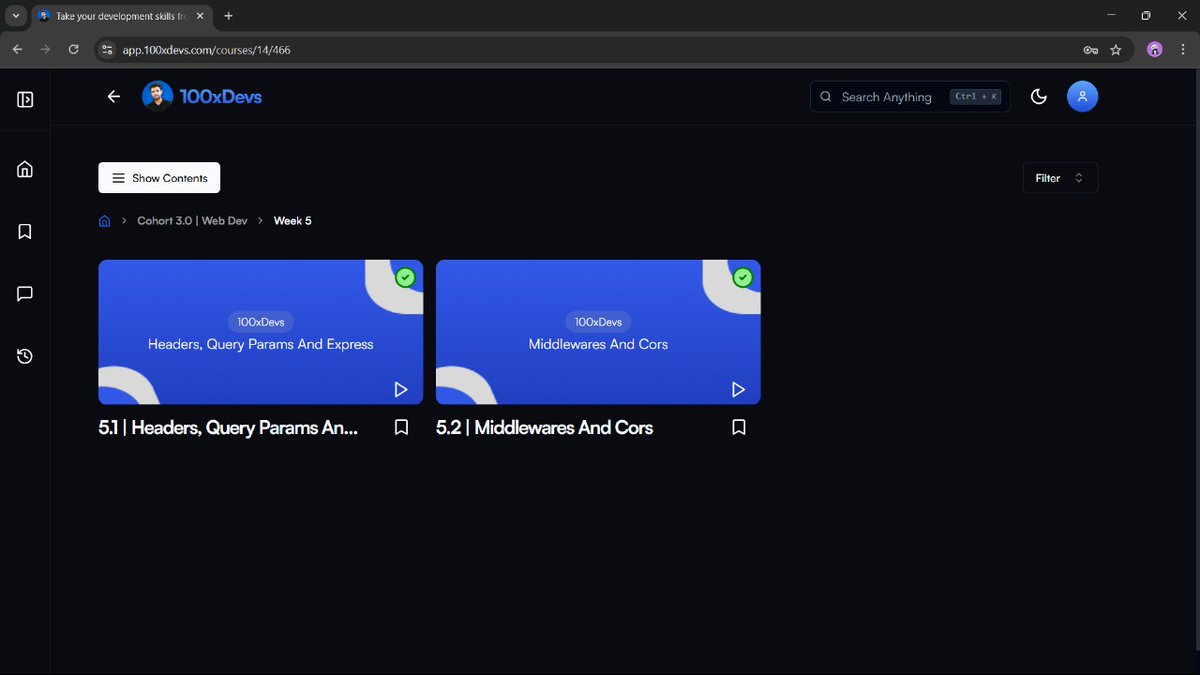Select the browser tab Take your development skills

coord(119,16)
